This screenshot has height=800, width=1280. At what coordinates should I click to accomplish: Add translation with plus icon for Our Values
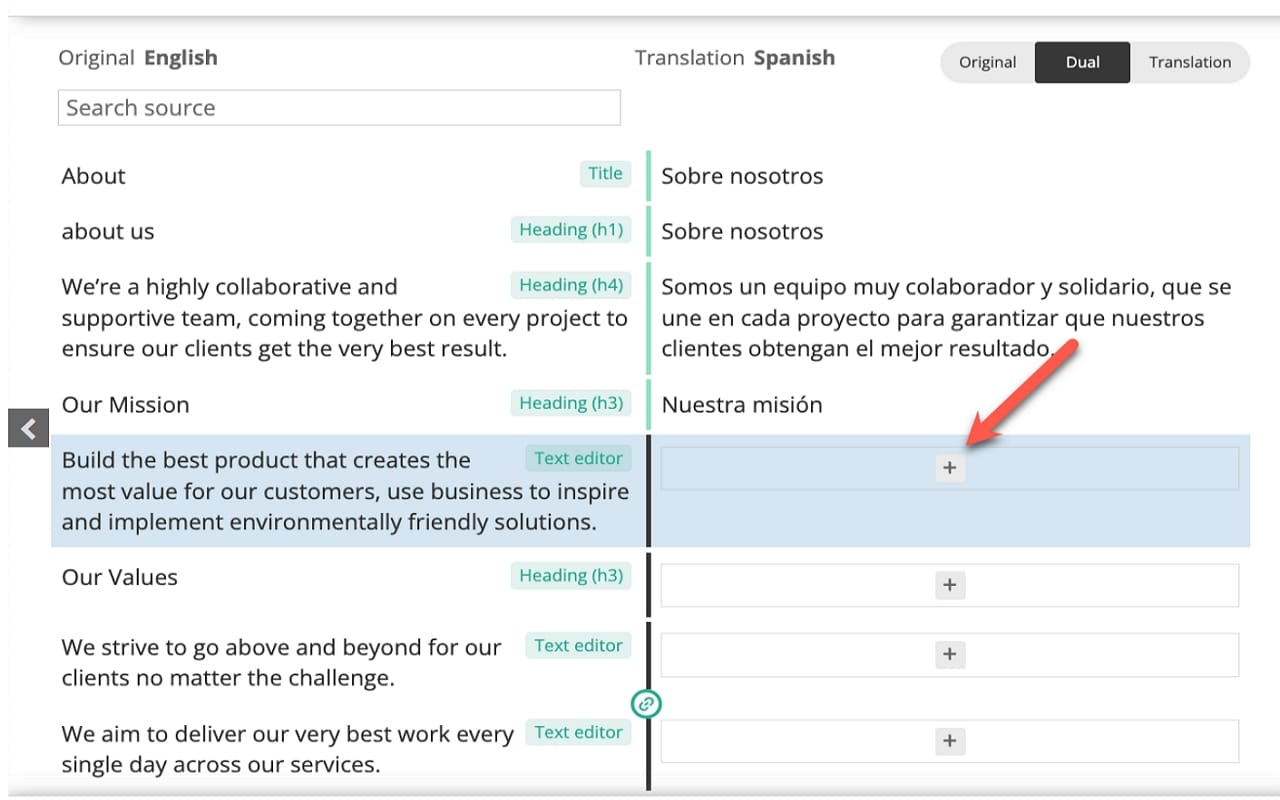(949, 585)
